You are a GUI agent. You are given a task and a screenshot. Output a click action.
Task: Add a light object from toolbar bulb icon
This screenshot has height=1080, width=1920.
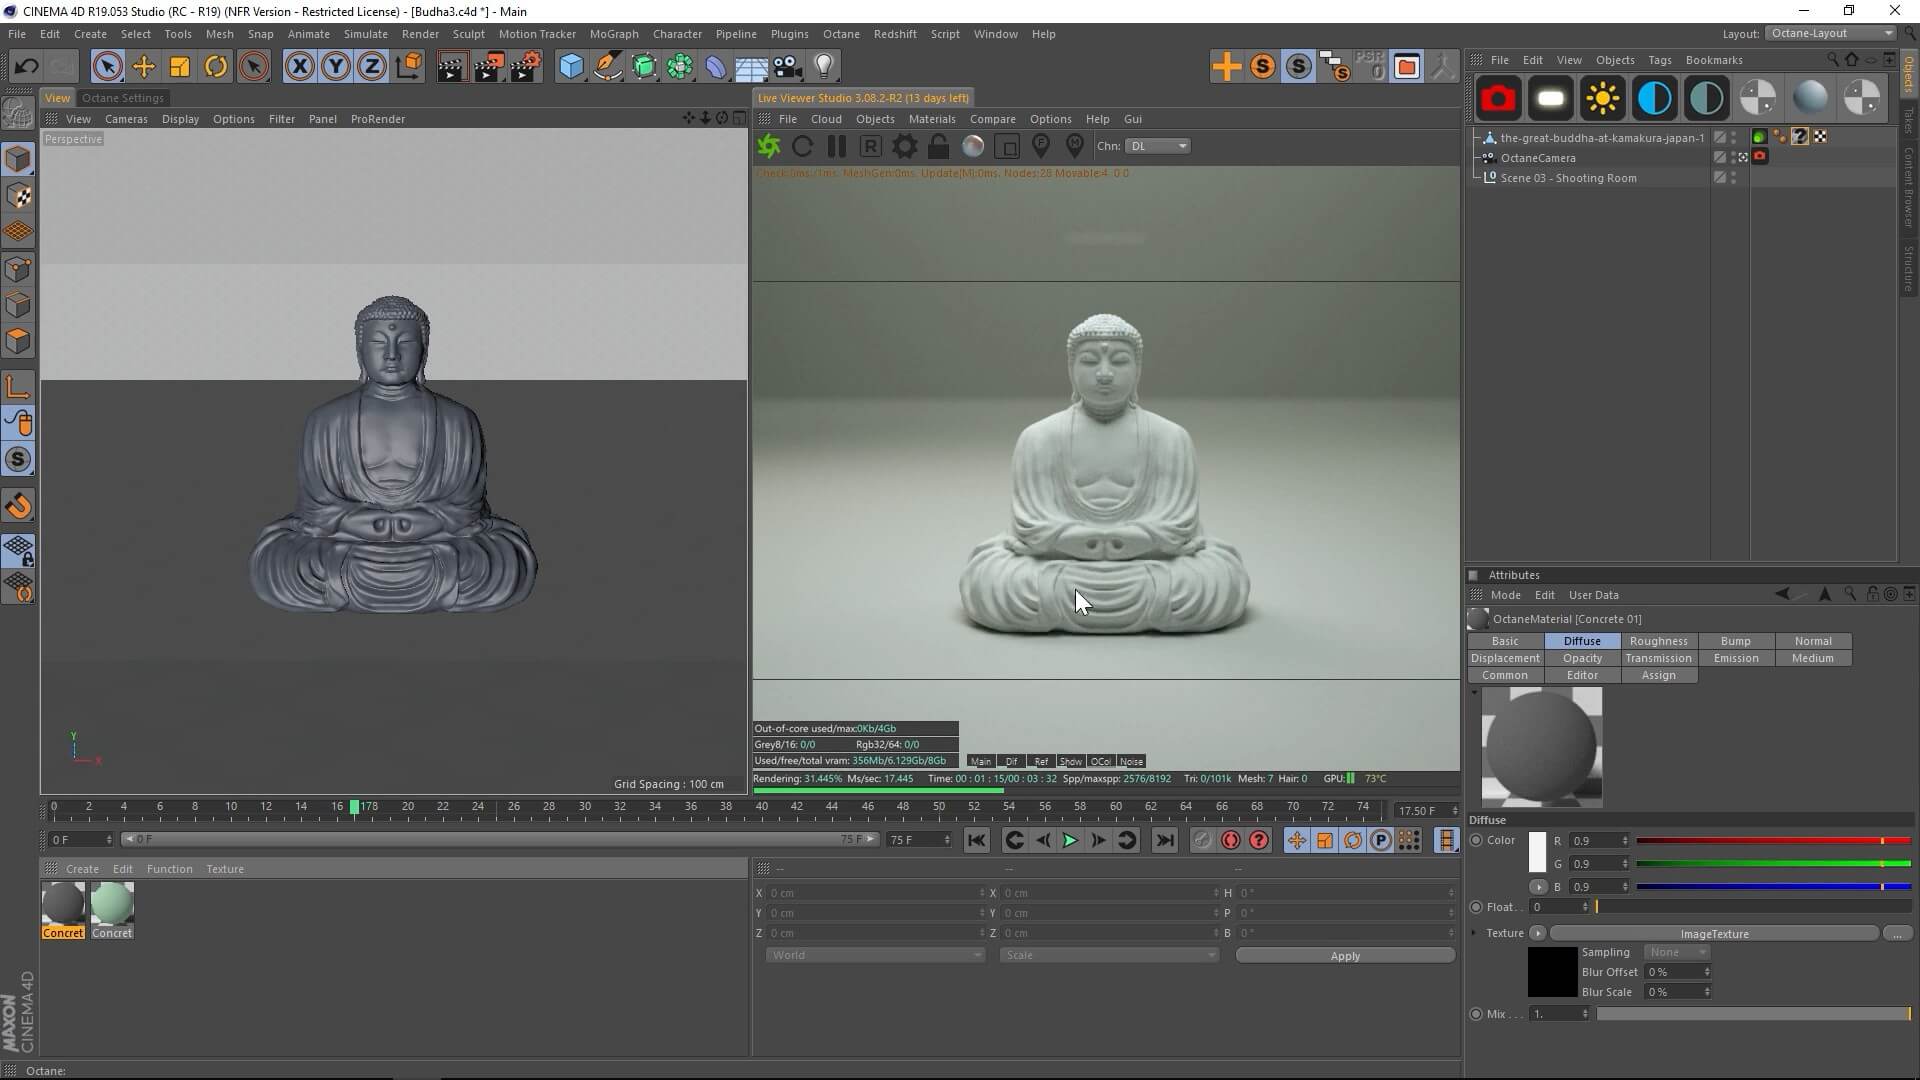pyautogui.click(x=823, y=66)
